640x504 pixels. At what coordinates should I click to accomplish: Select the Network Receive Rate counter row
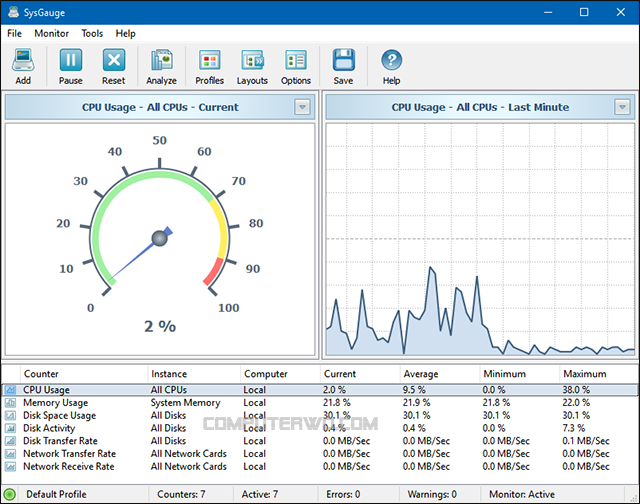click(x=320, y=466)
